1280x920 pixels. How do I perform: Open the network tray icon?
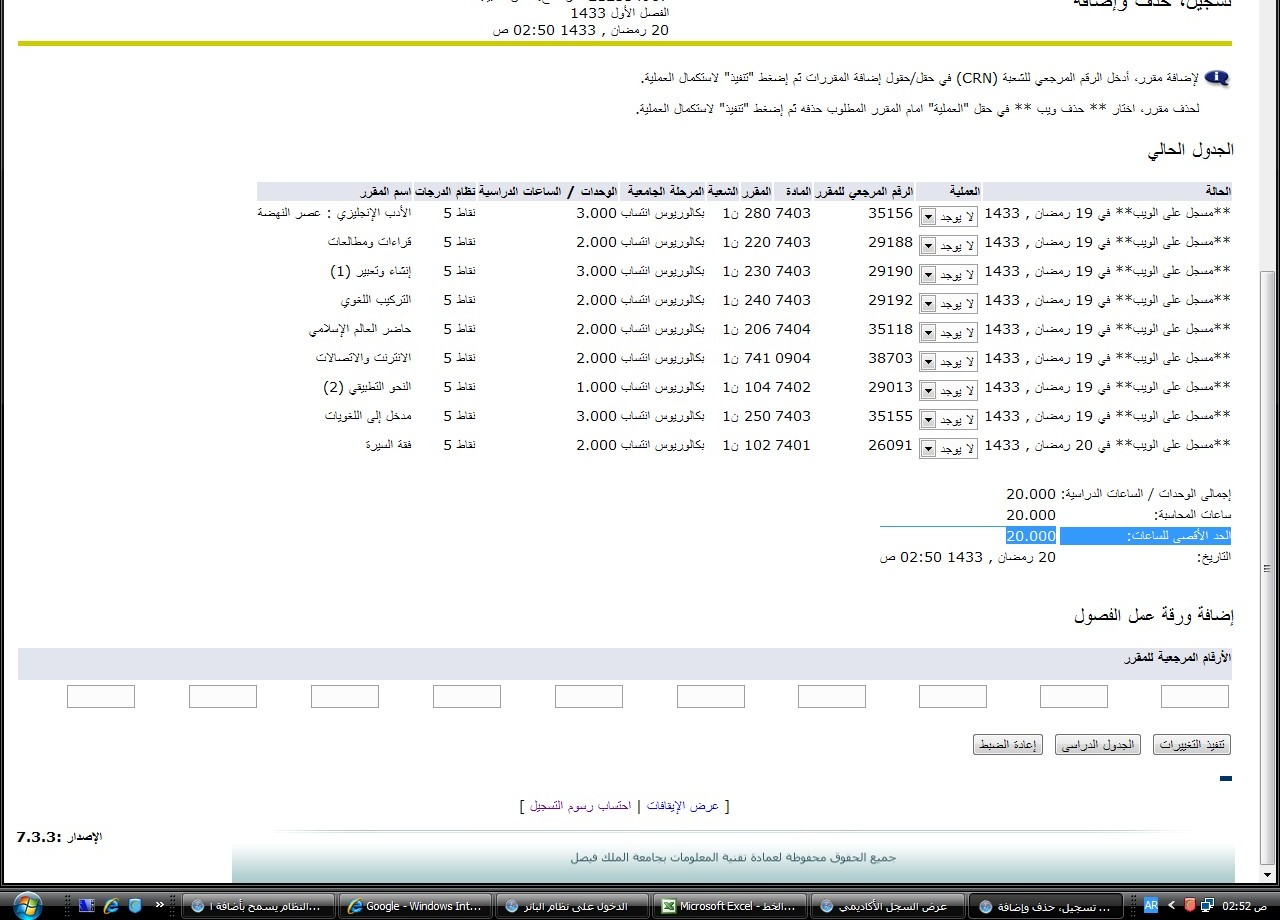pyautogui.click(x=1208, y=905)
